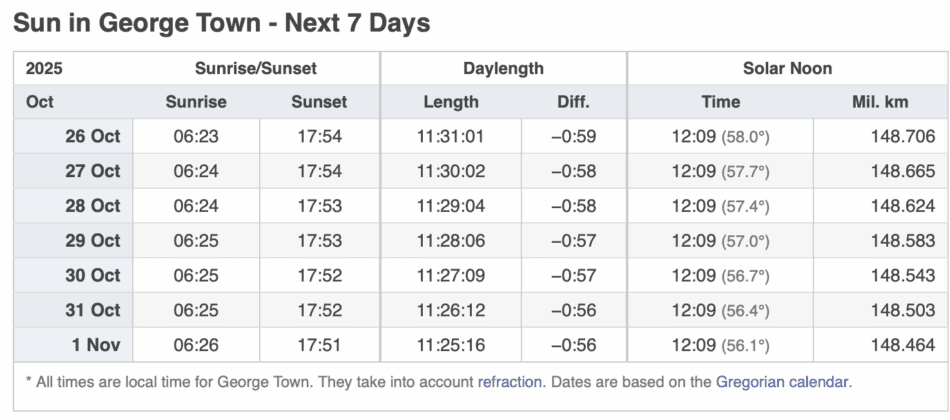Click the Sunrise column header

coord(196,102)
